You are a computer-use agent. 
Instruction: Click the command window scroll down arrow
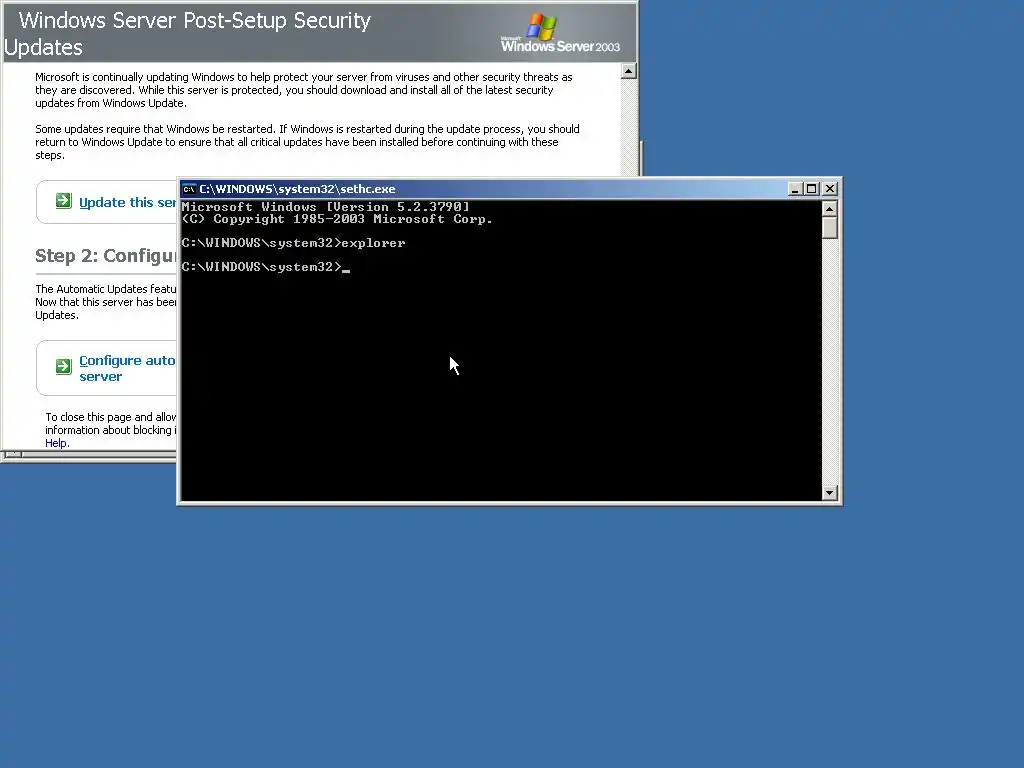[x=829, y=492]
